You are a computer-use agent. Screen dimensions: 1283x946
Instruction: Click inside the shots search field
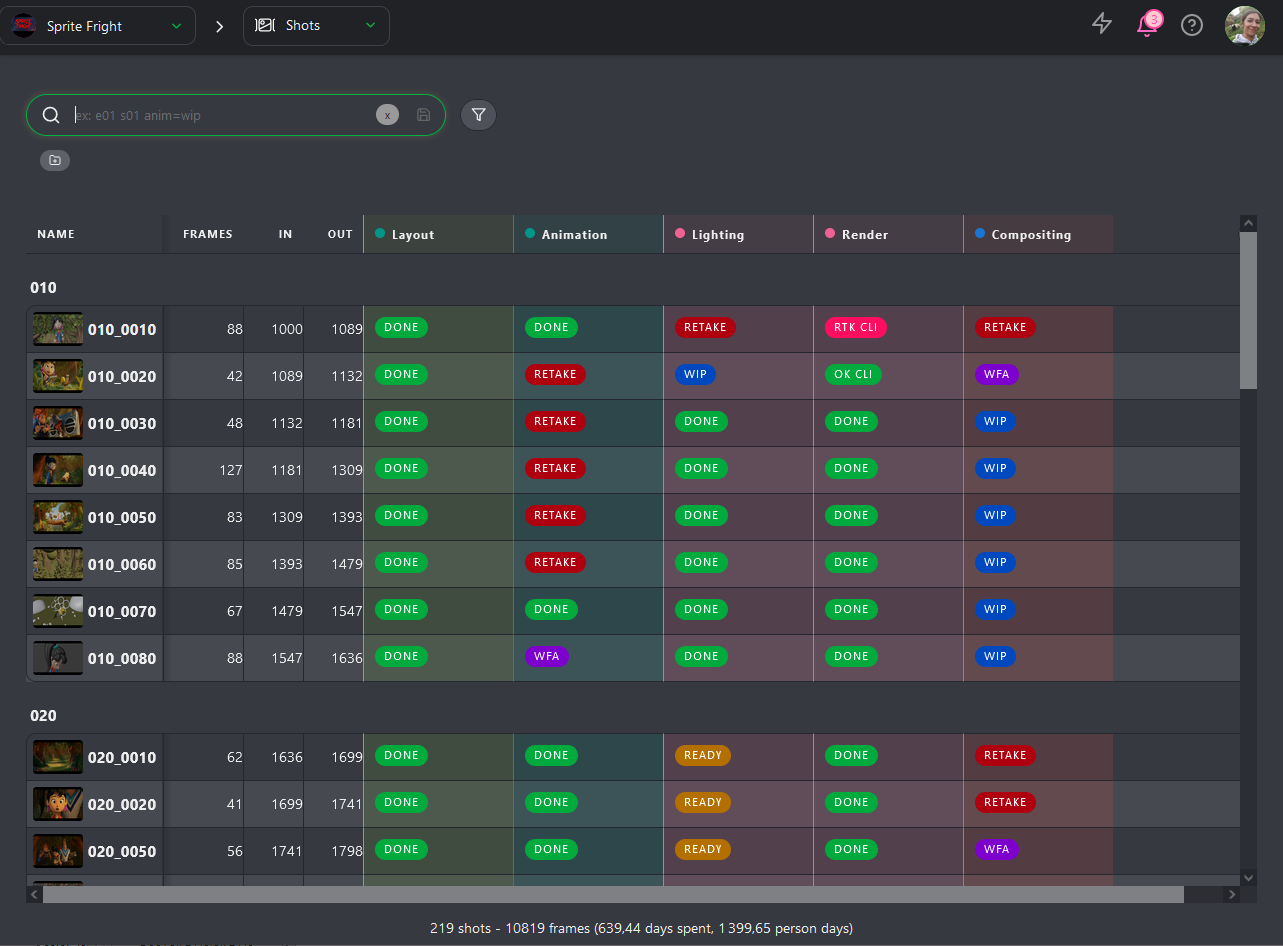point(222,115)
